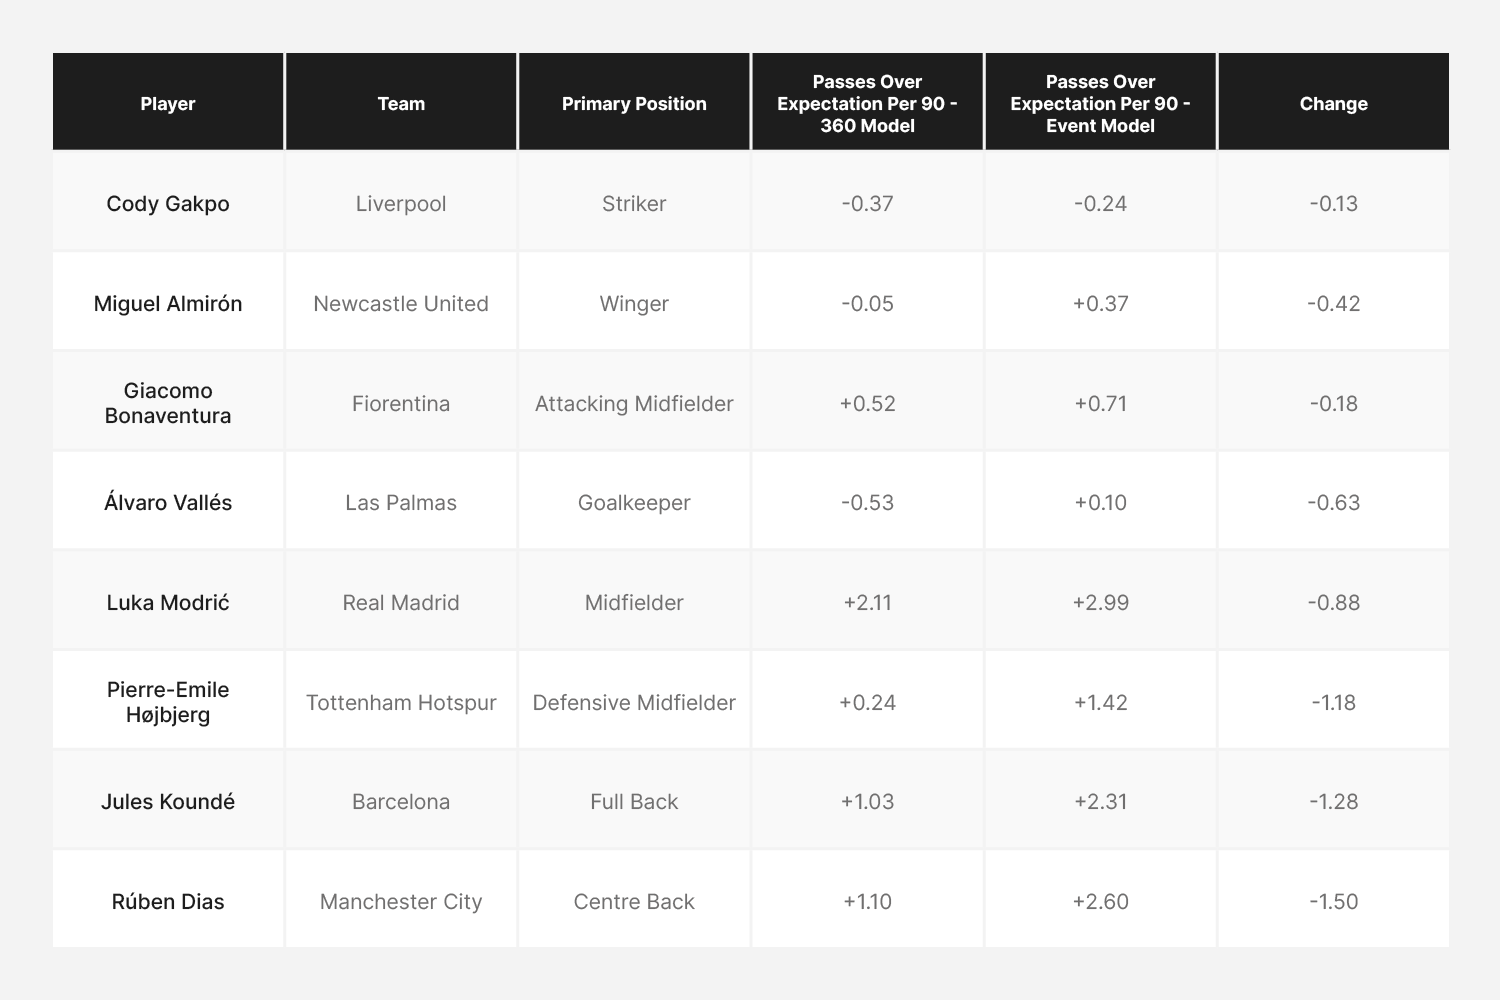Click Giacomo Bonaventura's name cell
Image resolution: width=1500 pixels, height=1000 pixels.
168,403
